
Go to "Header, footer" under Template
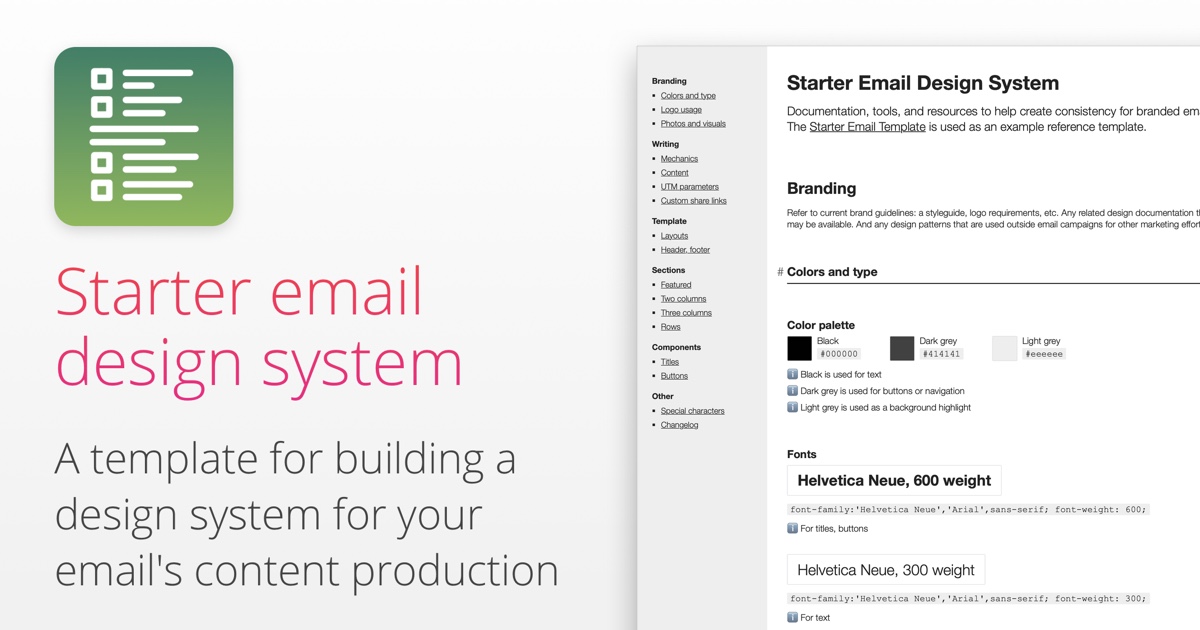coord(684,249)
